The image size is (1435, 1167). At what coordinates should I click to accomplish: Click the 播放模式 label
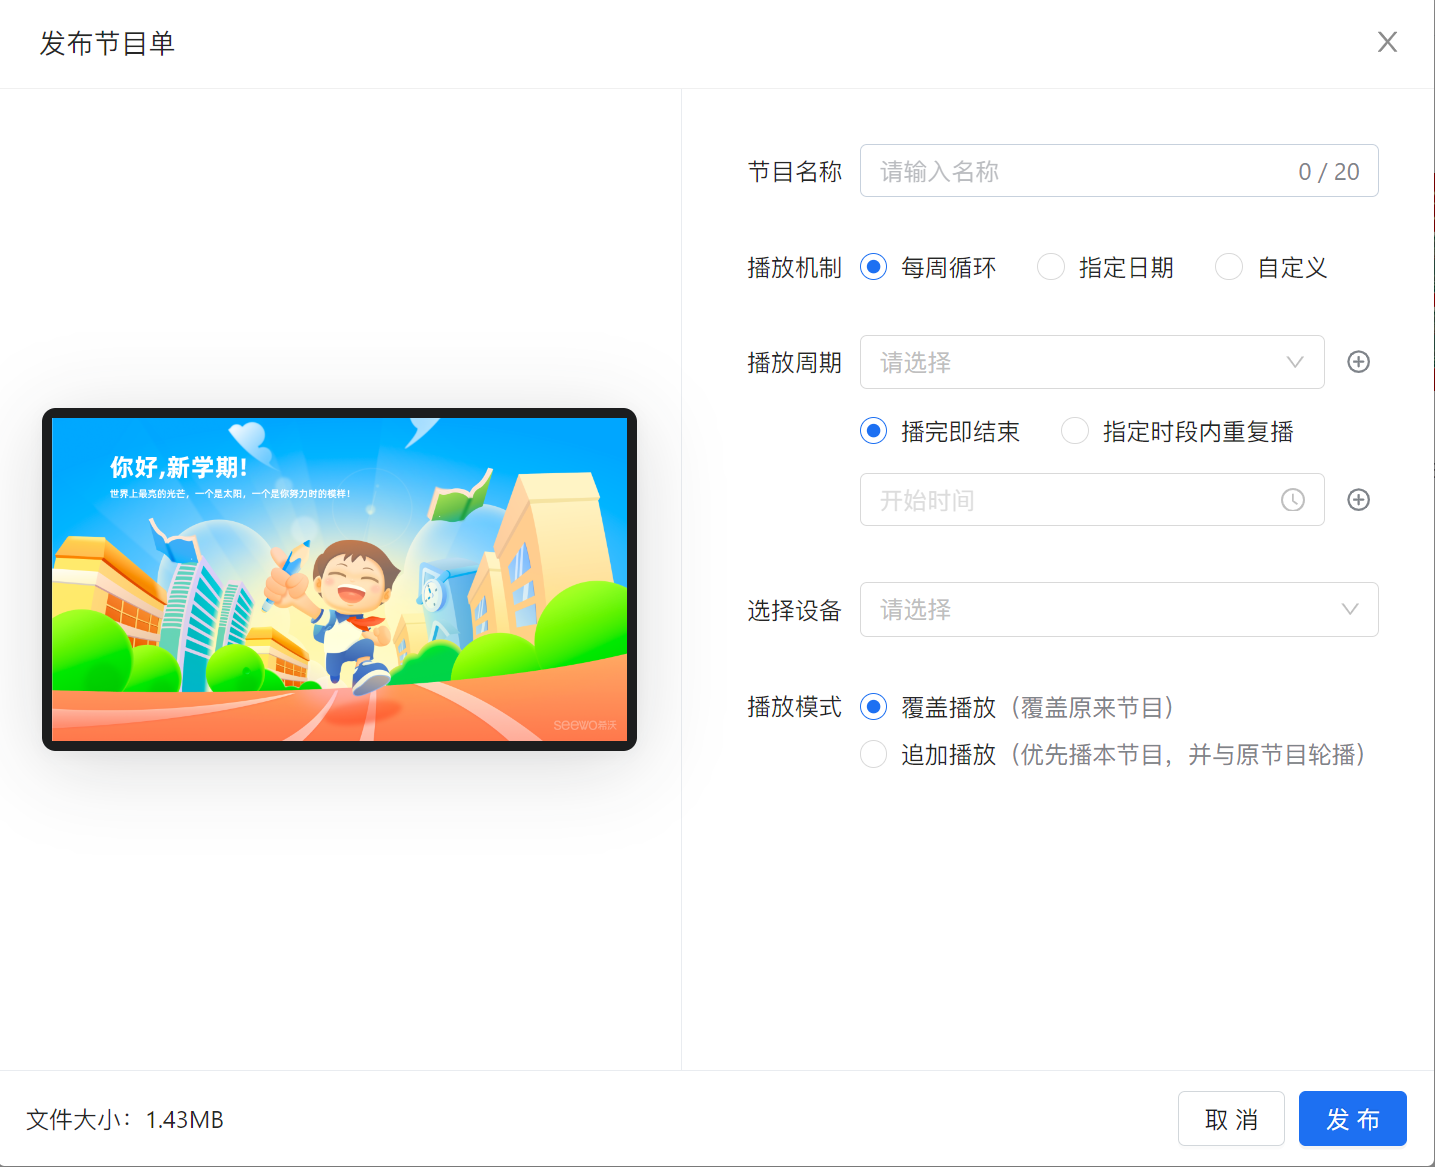point(795,707)
